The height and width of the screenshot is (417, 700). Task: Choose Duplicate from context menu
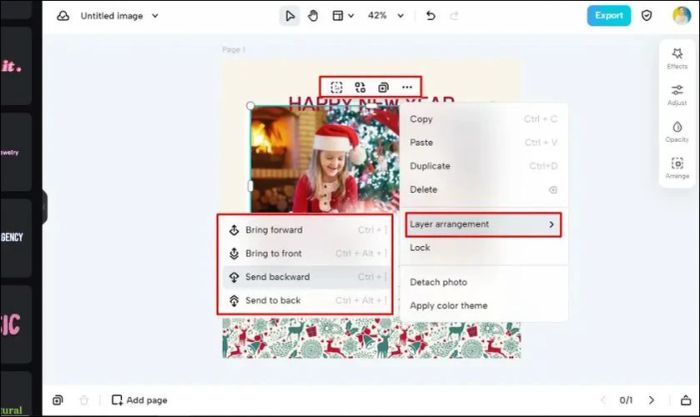point(483,166)
